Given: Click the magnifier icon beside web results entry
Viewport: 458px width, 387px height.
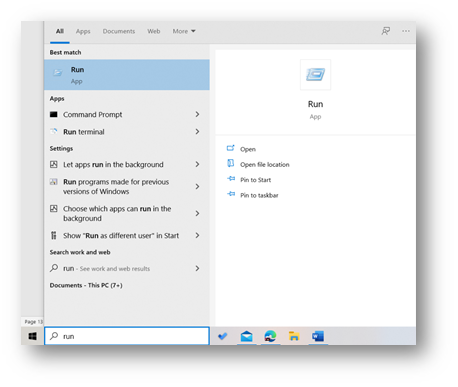Looking at the screenshot, I should tap(54, 268).
